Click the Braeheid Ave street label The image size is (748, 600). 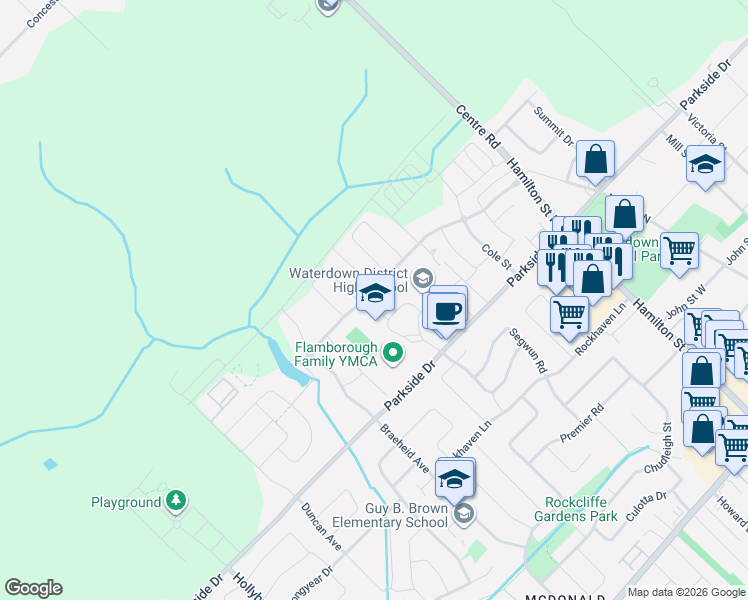[x=404, y=448]
